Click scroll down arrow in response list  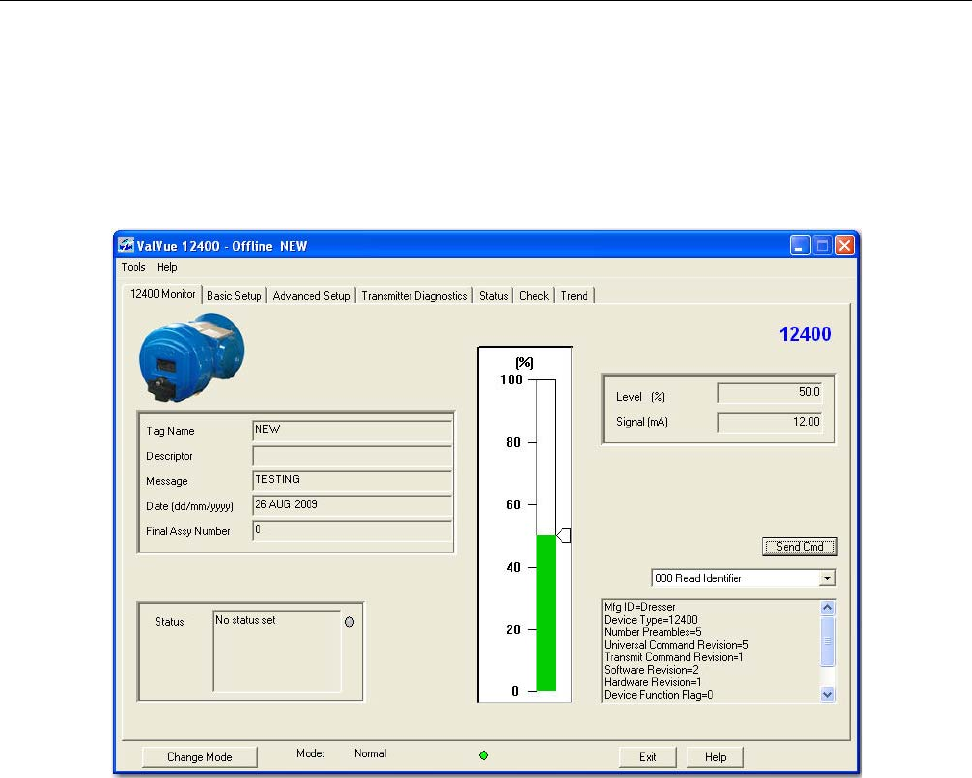click(x=828, y=694)
